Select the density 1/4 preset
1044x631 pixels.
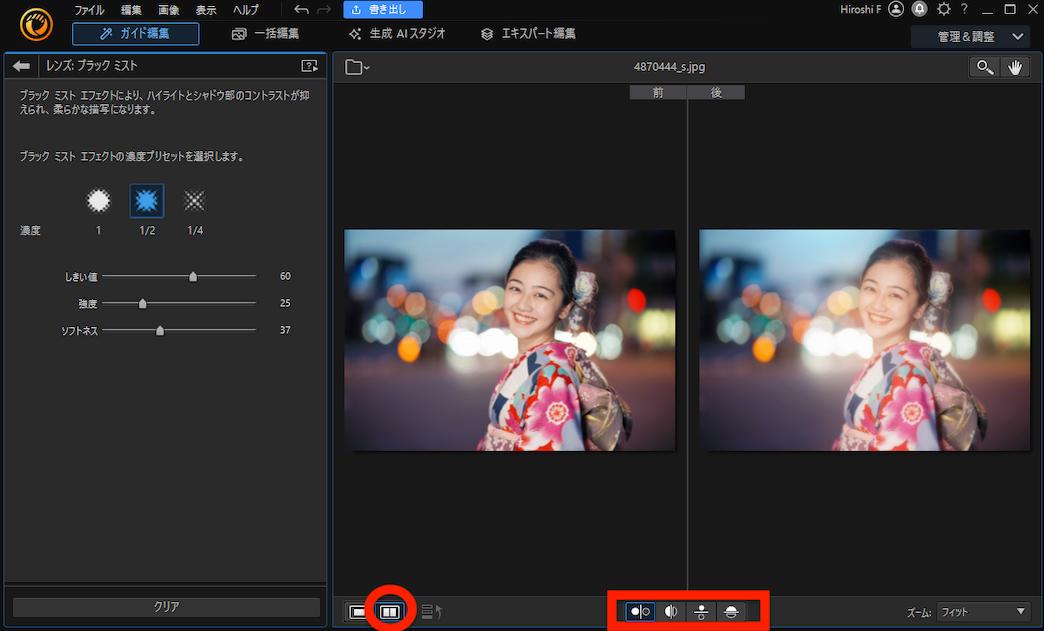point(194,200)
